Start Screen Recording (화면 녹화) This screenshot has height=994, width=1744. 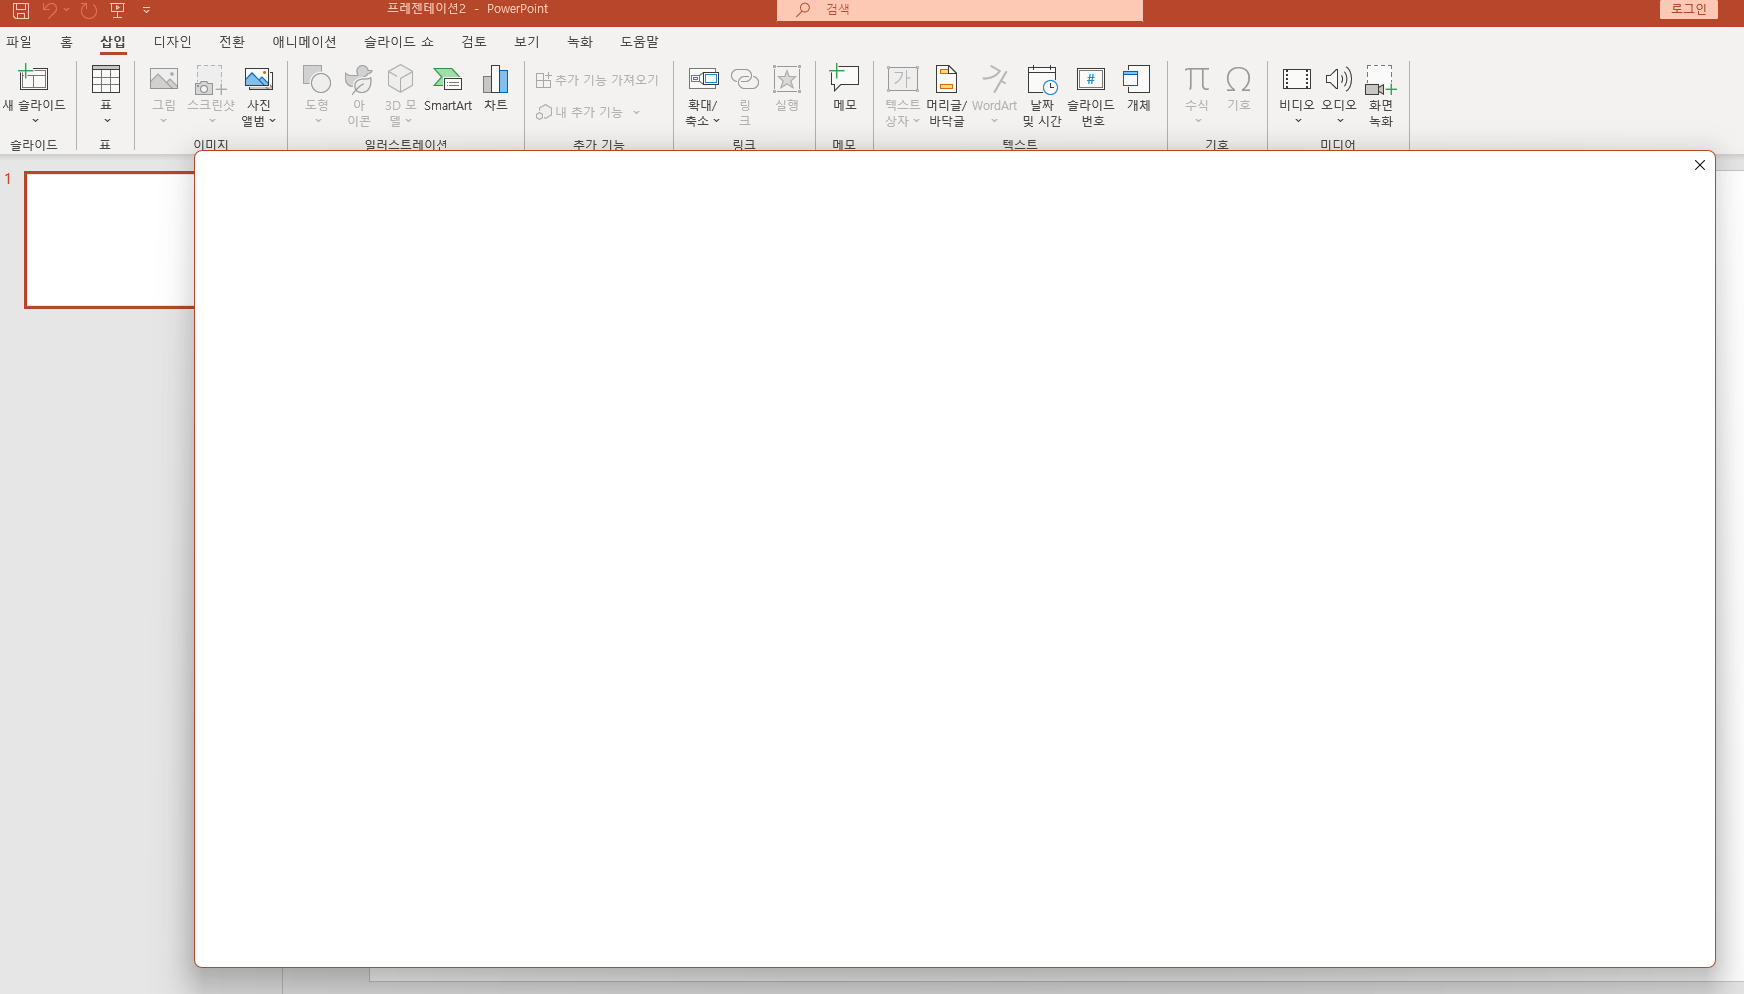1381,96
